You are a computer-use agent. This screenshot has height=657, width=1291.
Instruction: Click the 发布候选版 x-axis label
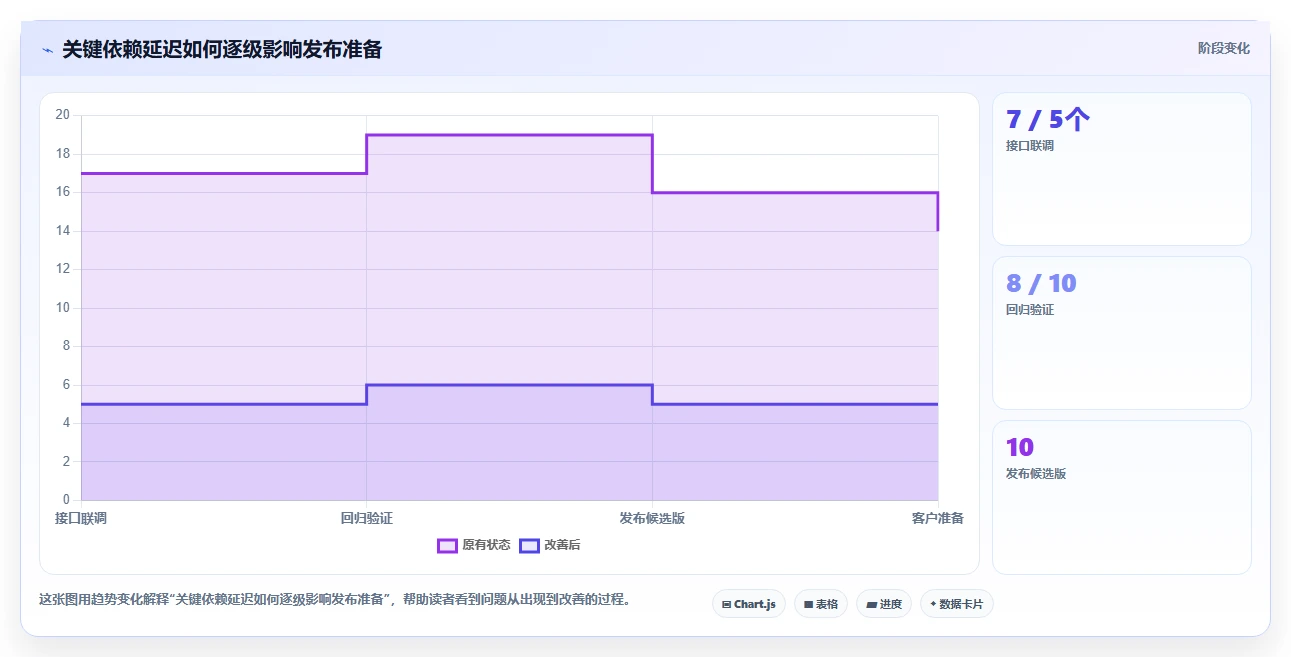pos(652,518)
